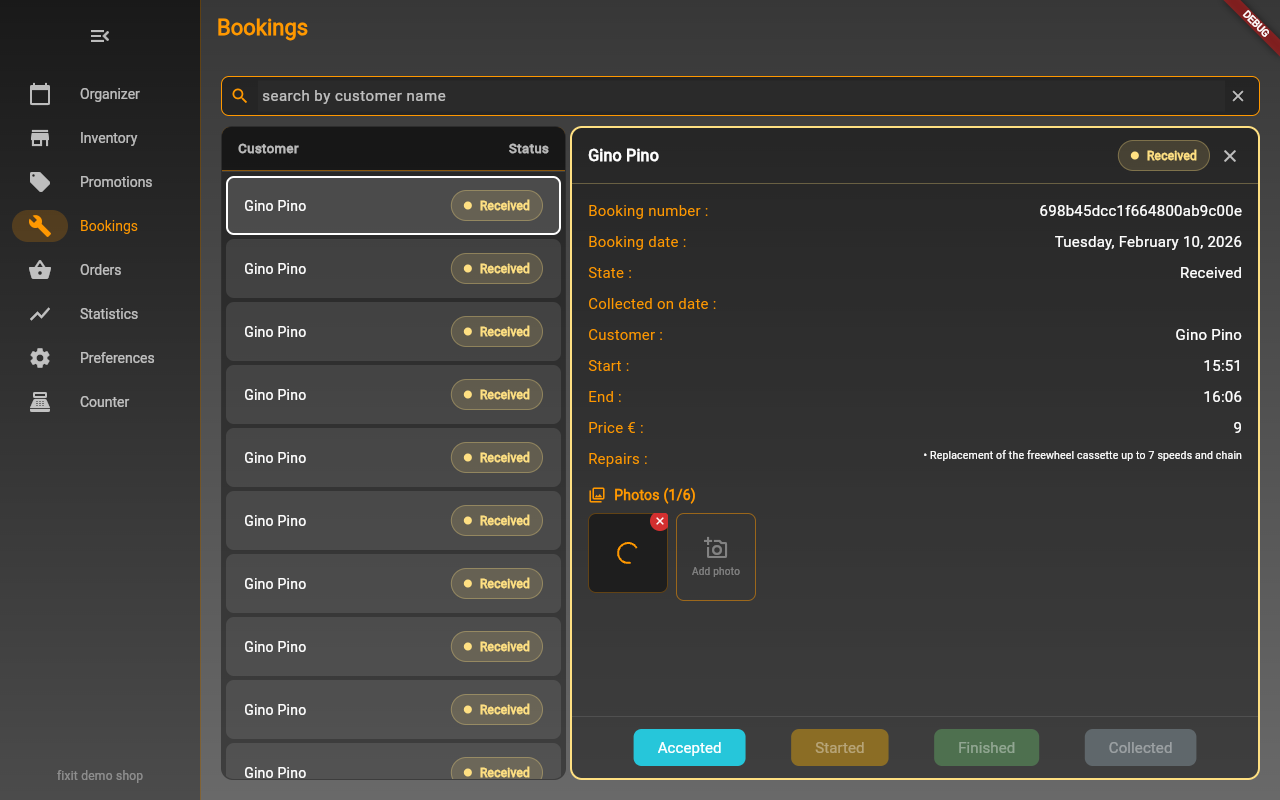Screen dimensions: 1280x800
Task: Click the Started status button
Action: coord(839,748)
